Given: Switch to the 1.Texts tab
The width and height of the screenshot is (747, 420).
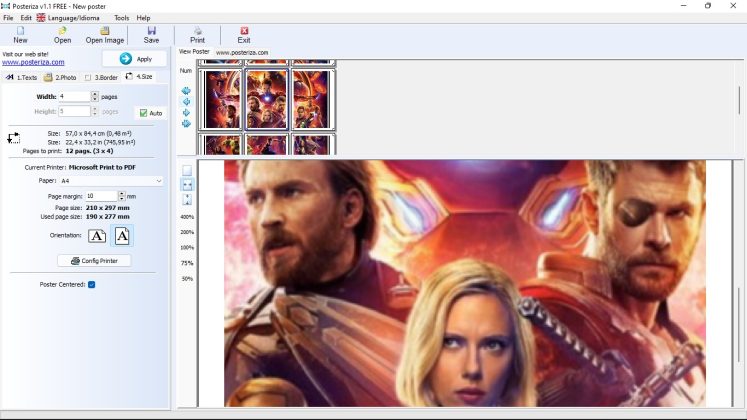Looking at the screenshot, I should [x=22, y=77].
